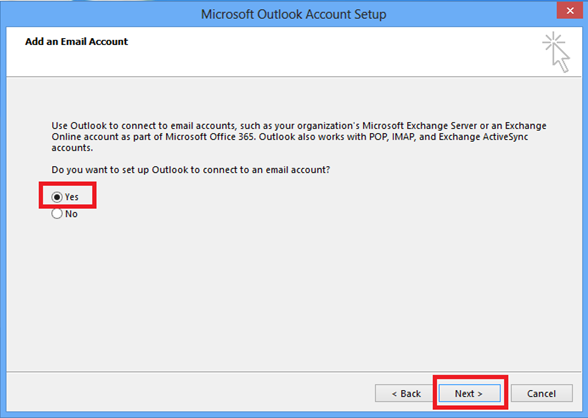Close the Outlook Account Setup dialog

570,10
